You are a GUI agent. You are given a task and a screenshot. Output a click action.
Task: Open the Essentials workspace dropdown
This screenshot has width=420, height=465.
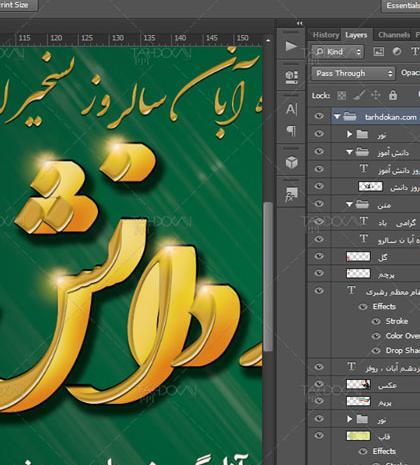tap(401, 6)
